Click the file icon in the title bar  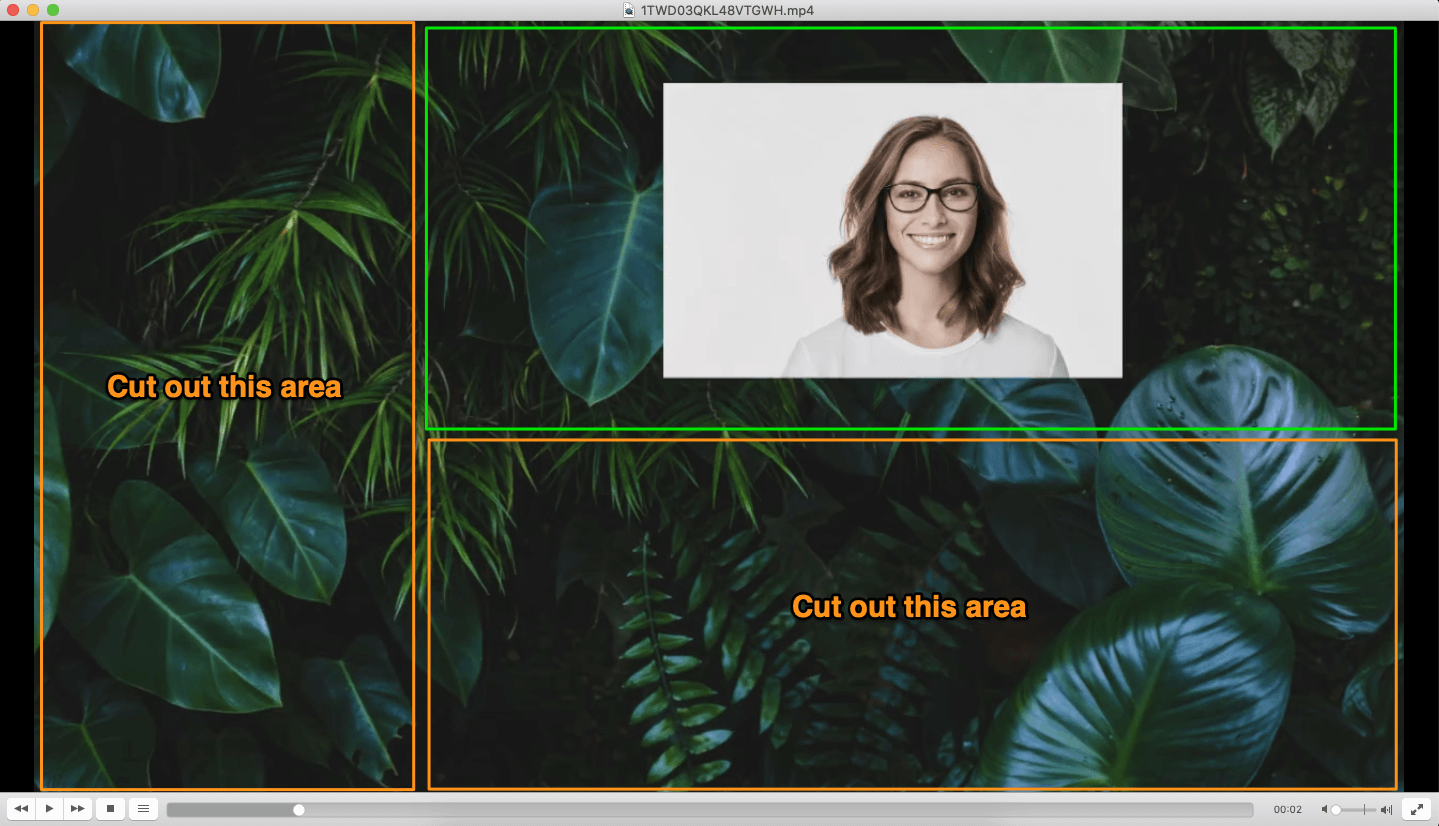point(629,10)
